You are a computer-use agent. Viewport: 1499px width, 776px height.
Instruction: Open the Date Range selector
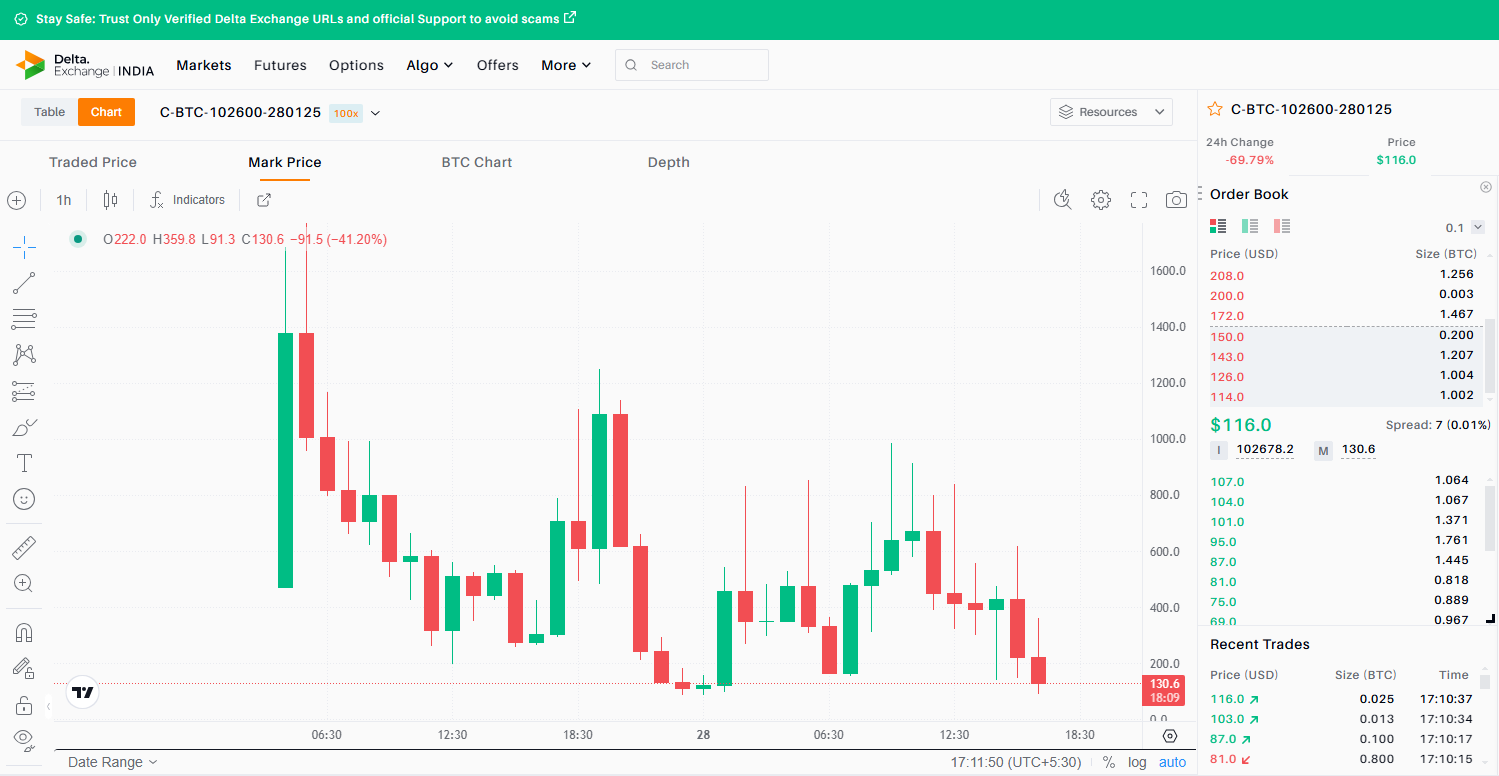112,762
